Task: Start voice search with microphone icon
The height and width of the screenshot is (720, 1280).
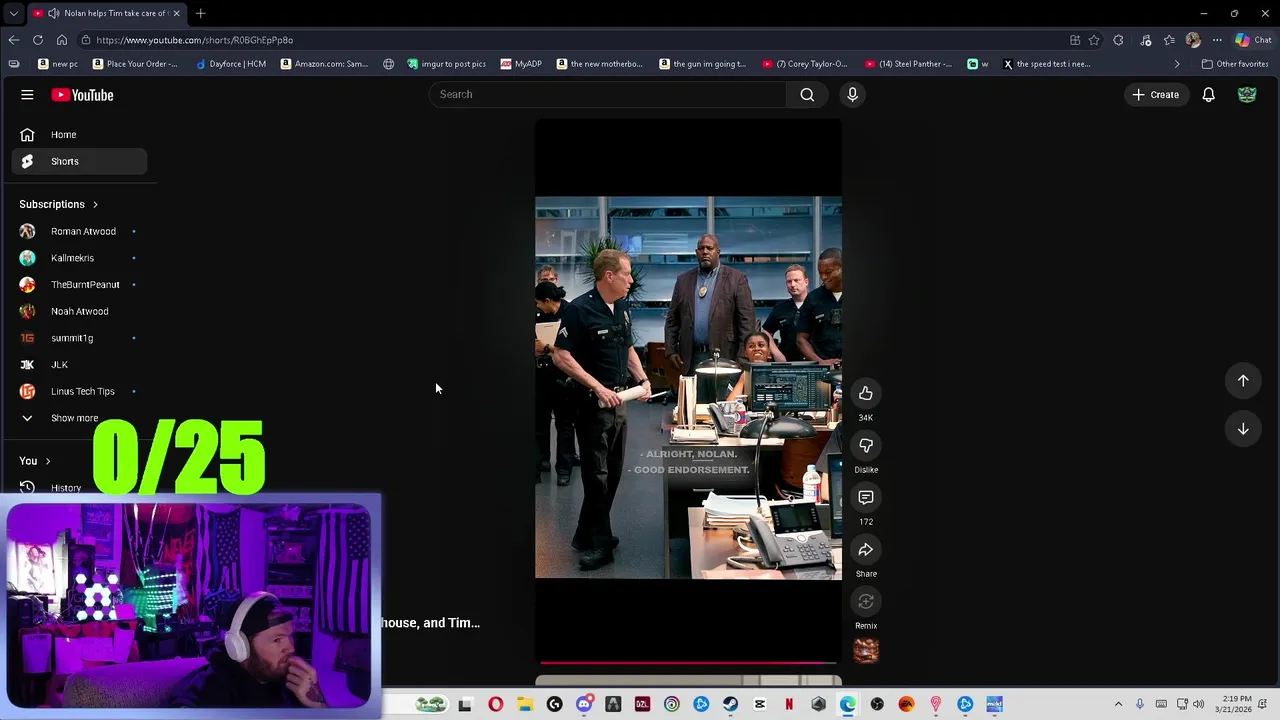Action: (852, 94)
